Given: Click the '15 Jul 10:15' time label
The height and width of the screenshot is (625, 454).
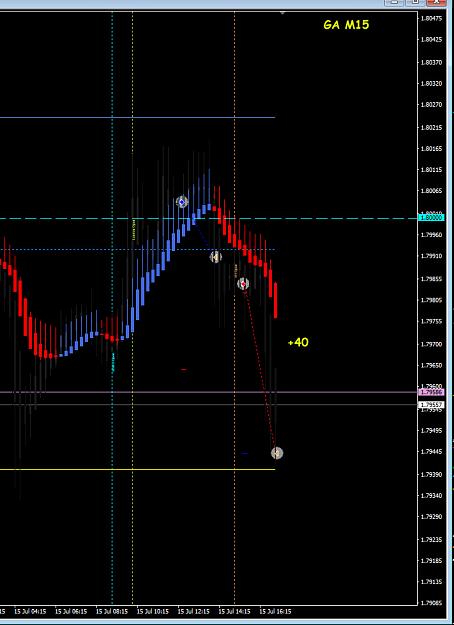Looking at the screenshot, I should pos(153,611).
